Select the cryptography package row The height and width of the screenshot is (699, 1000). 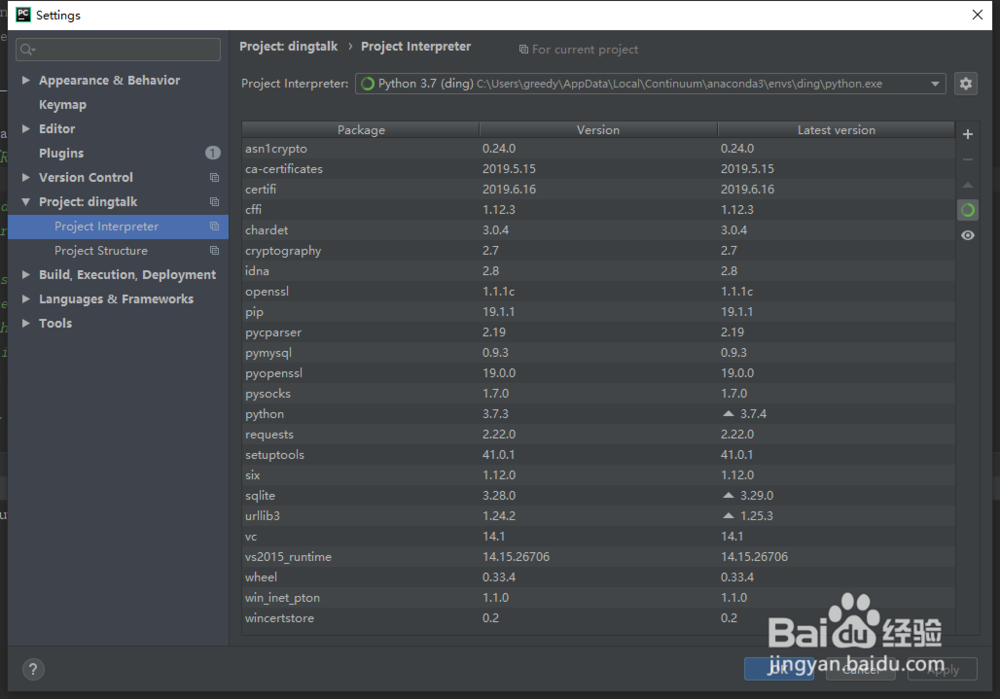[x=598, y=251]
